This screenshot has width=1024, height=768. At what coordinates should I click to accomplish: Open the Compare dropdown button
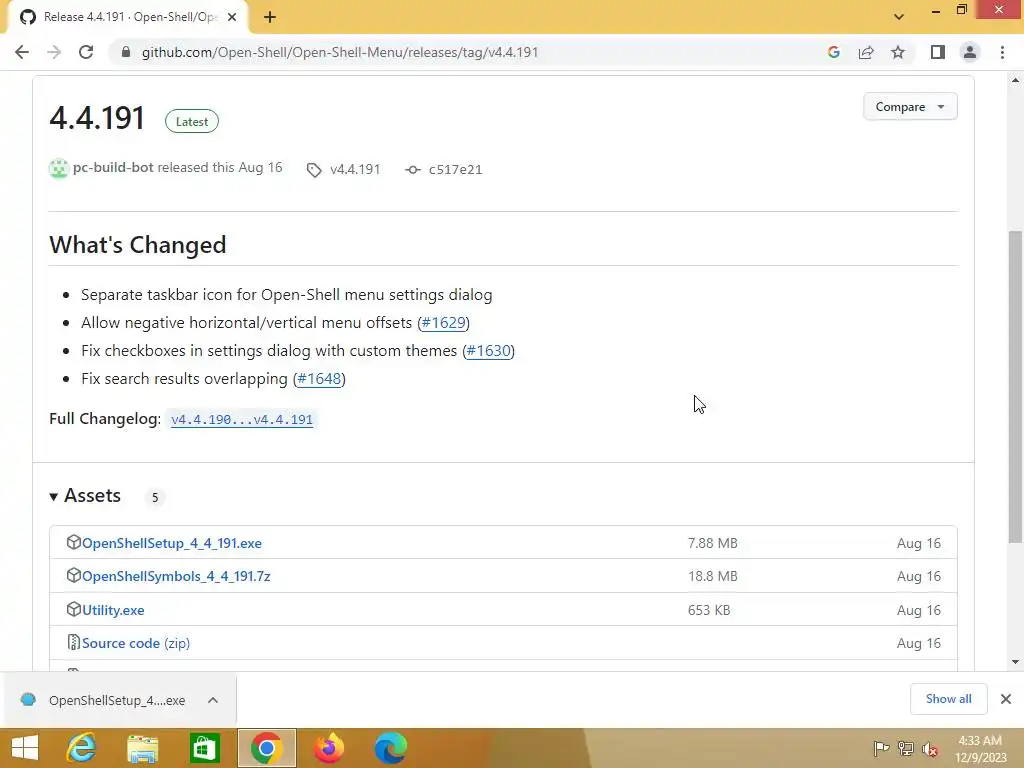[910, 106]
